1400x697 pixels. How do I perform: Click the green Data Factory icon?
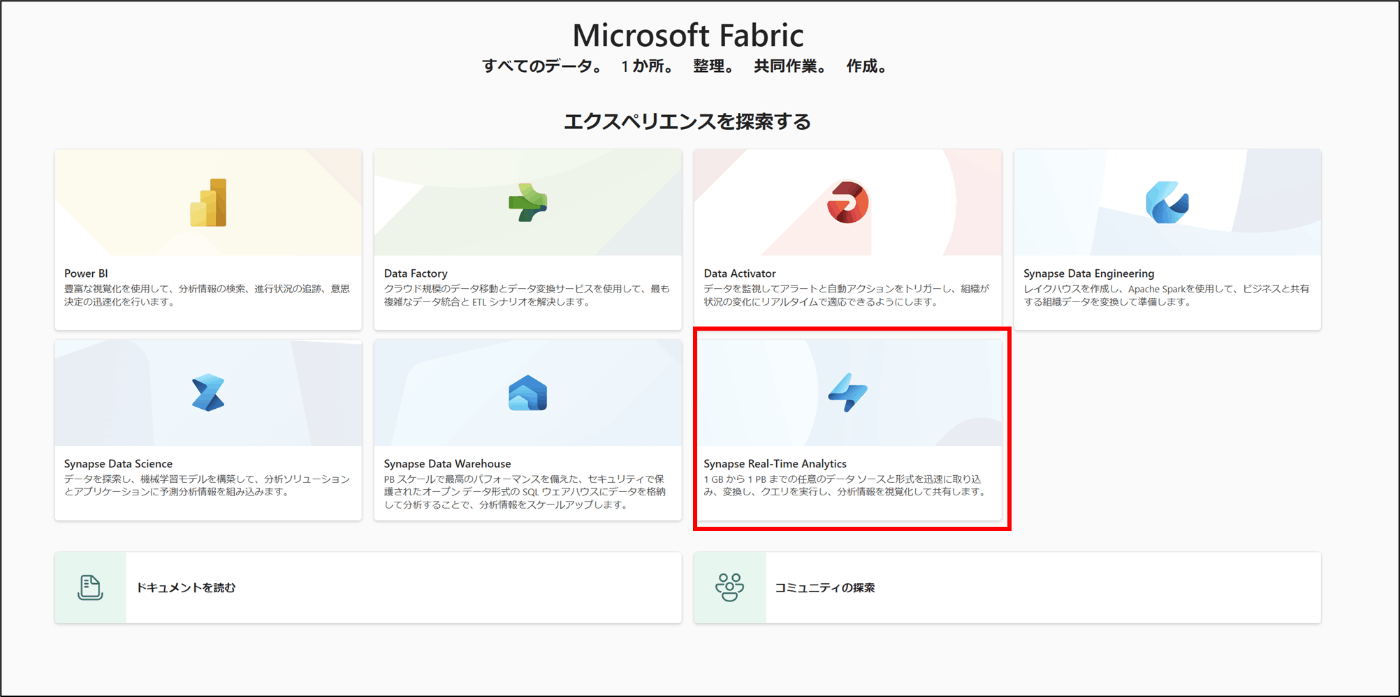pyautogui.click(x=528, y=203)
